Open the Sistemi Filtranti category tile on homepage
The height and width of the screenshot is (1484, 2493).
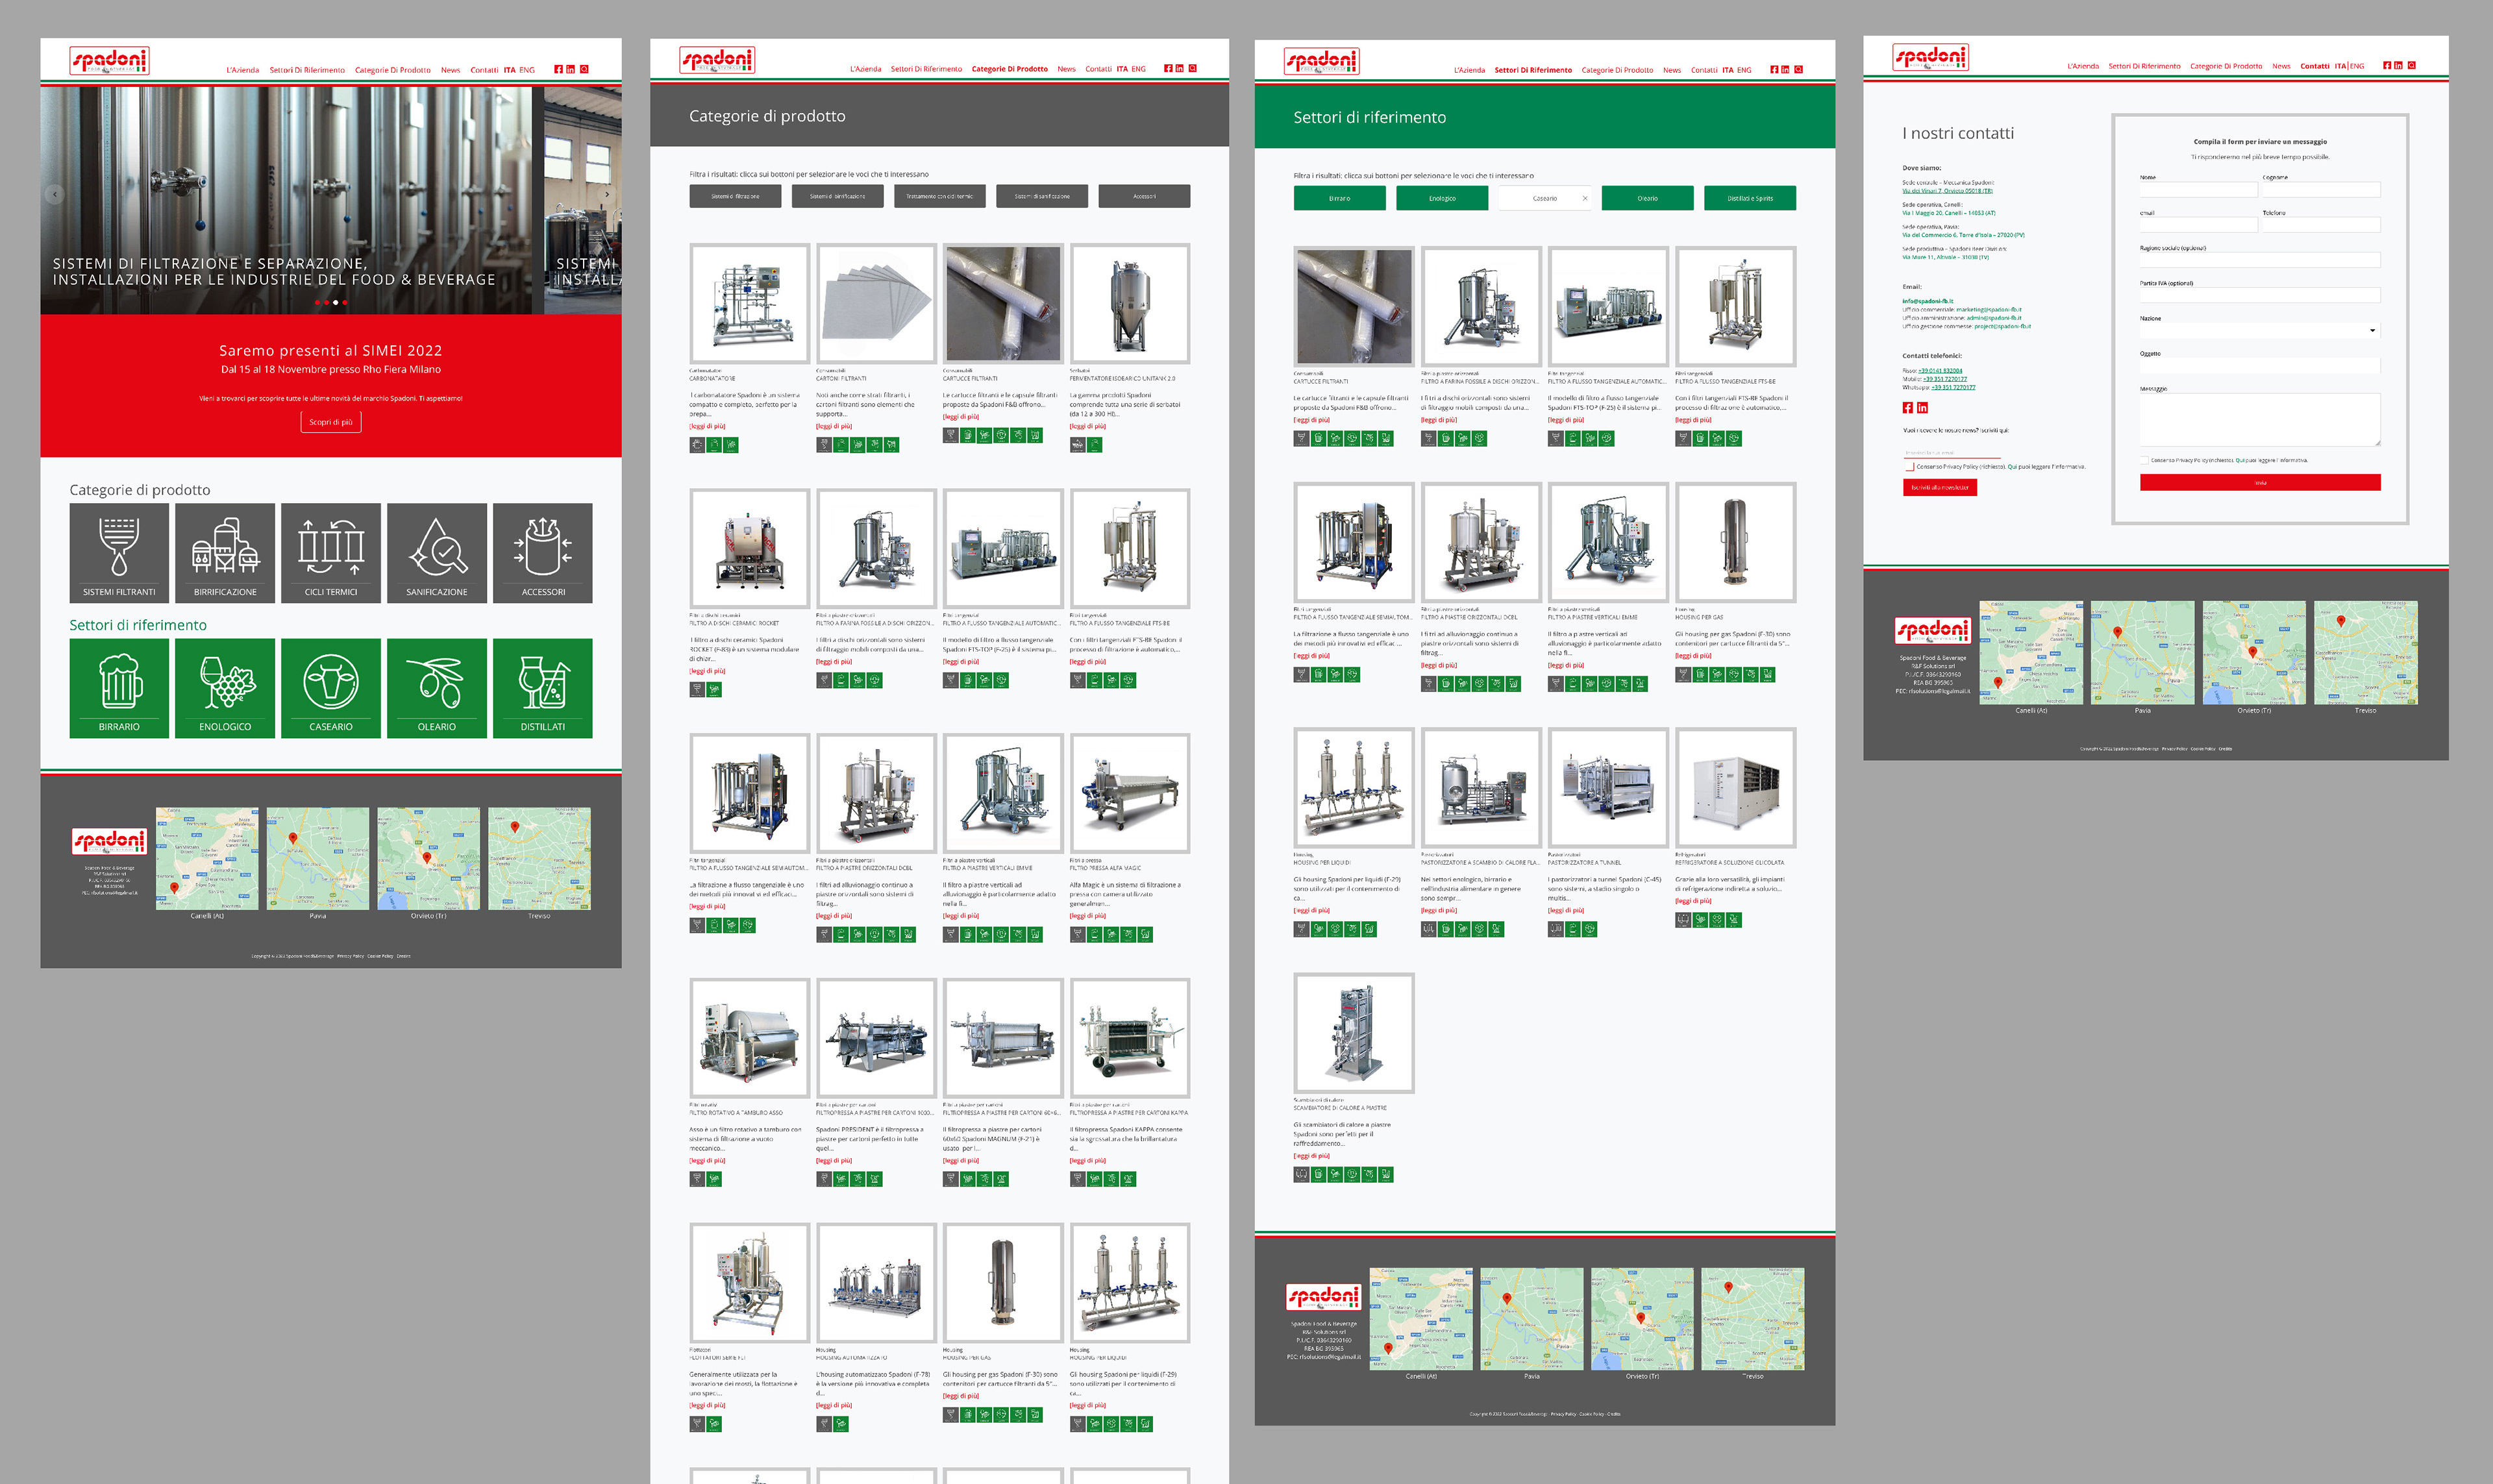(x=119, y=553)
